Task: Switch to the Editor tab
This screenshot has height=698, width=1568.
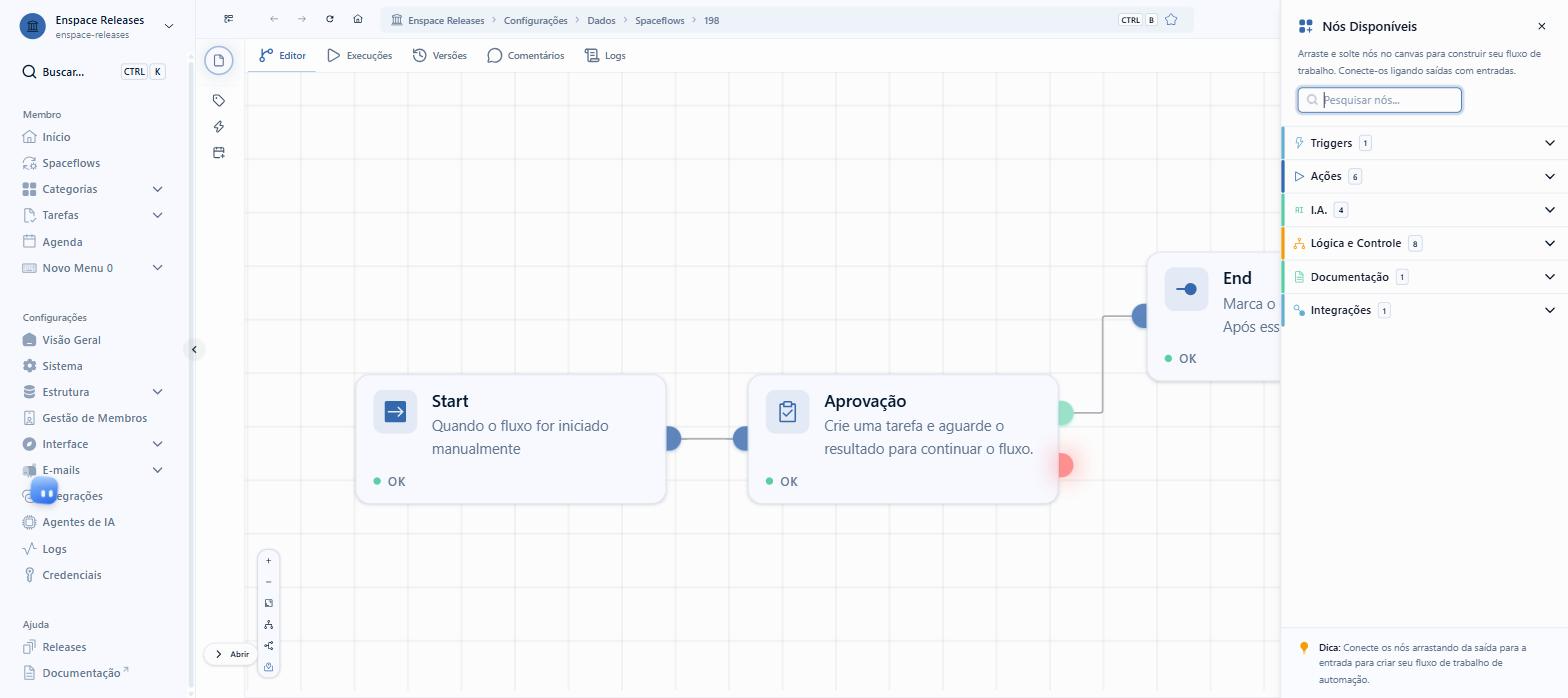Action: tap(282, 55)
